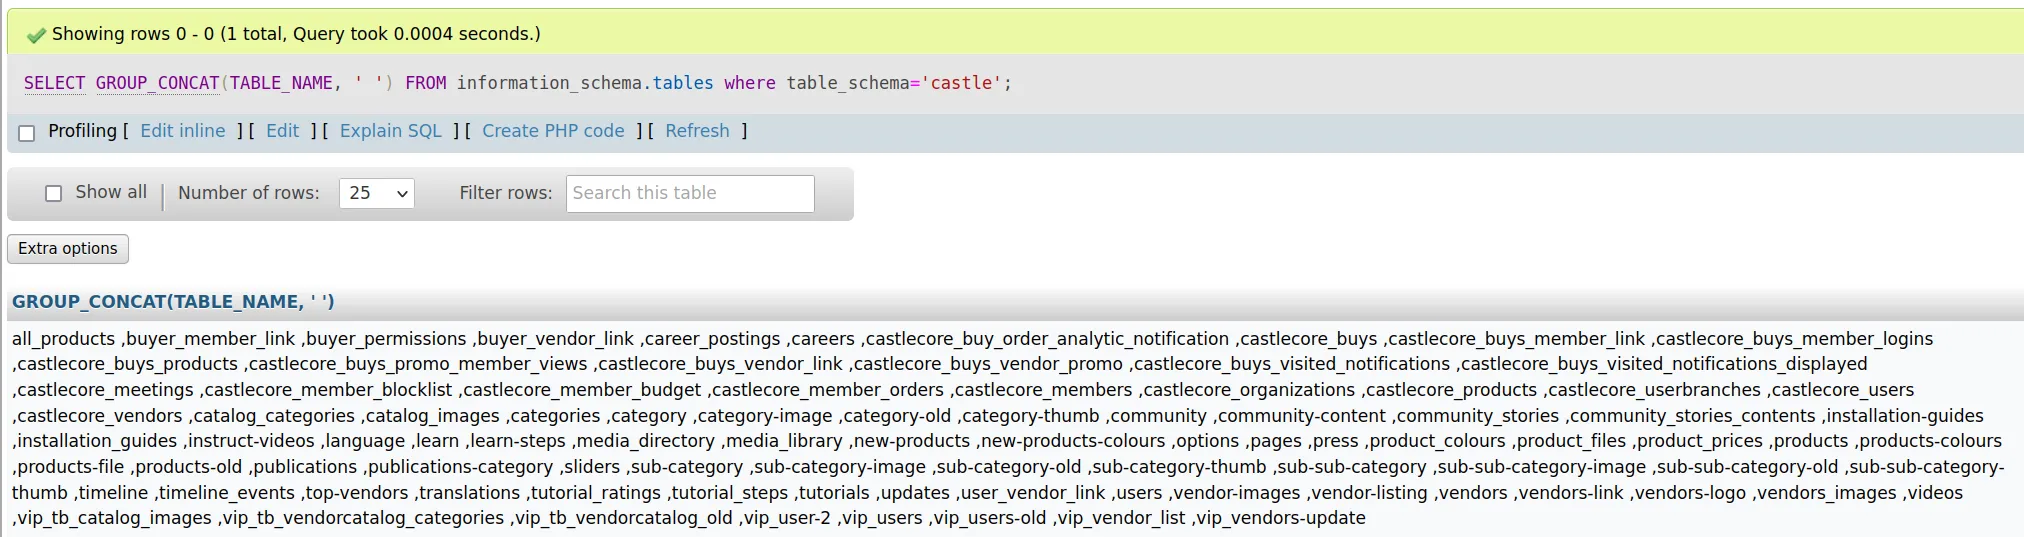2024x537 pixels.
Task: Click the green success checkmark icon
Action: click(36, 36)
